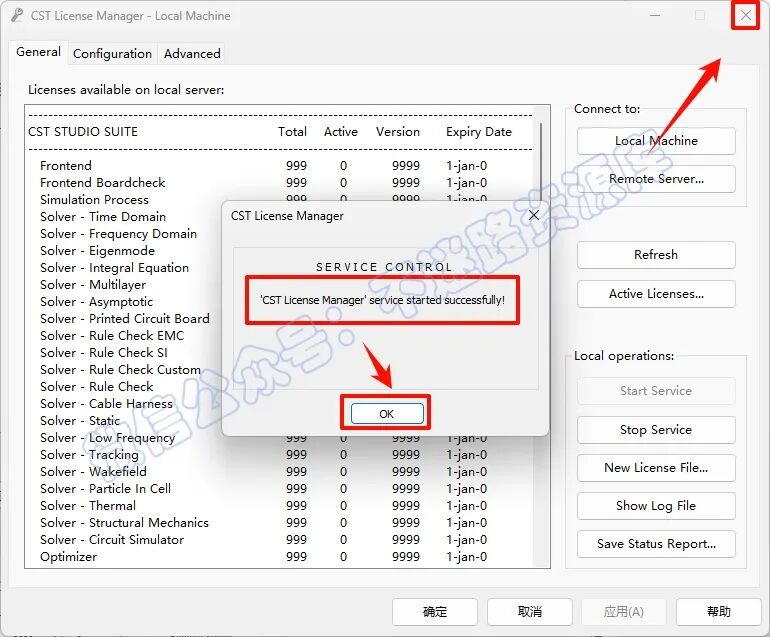Select Solver - Eigenmode entry
Viewport: 770px width, 637px height.
[x=98, y=251]
